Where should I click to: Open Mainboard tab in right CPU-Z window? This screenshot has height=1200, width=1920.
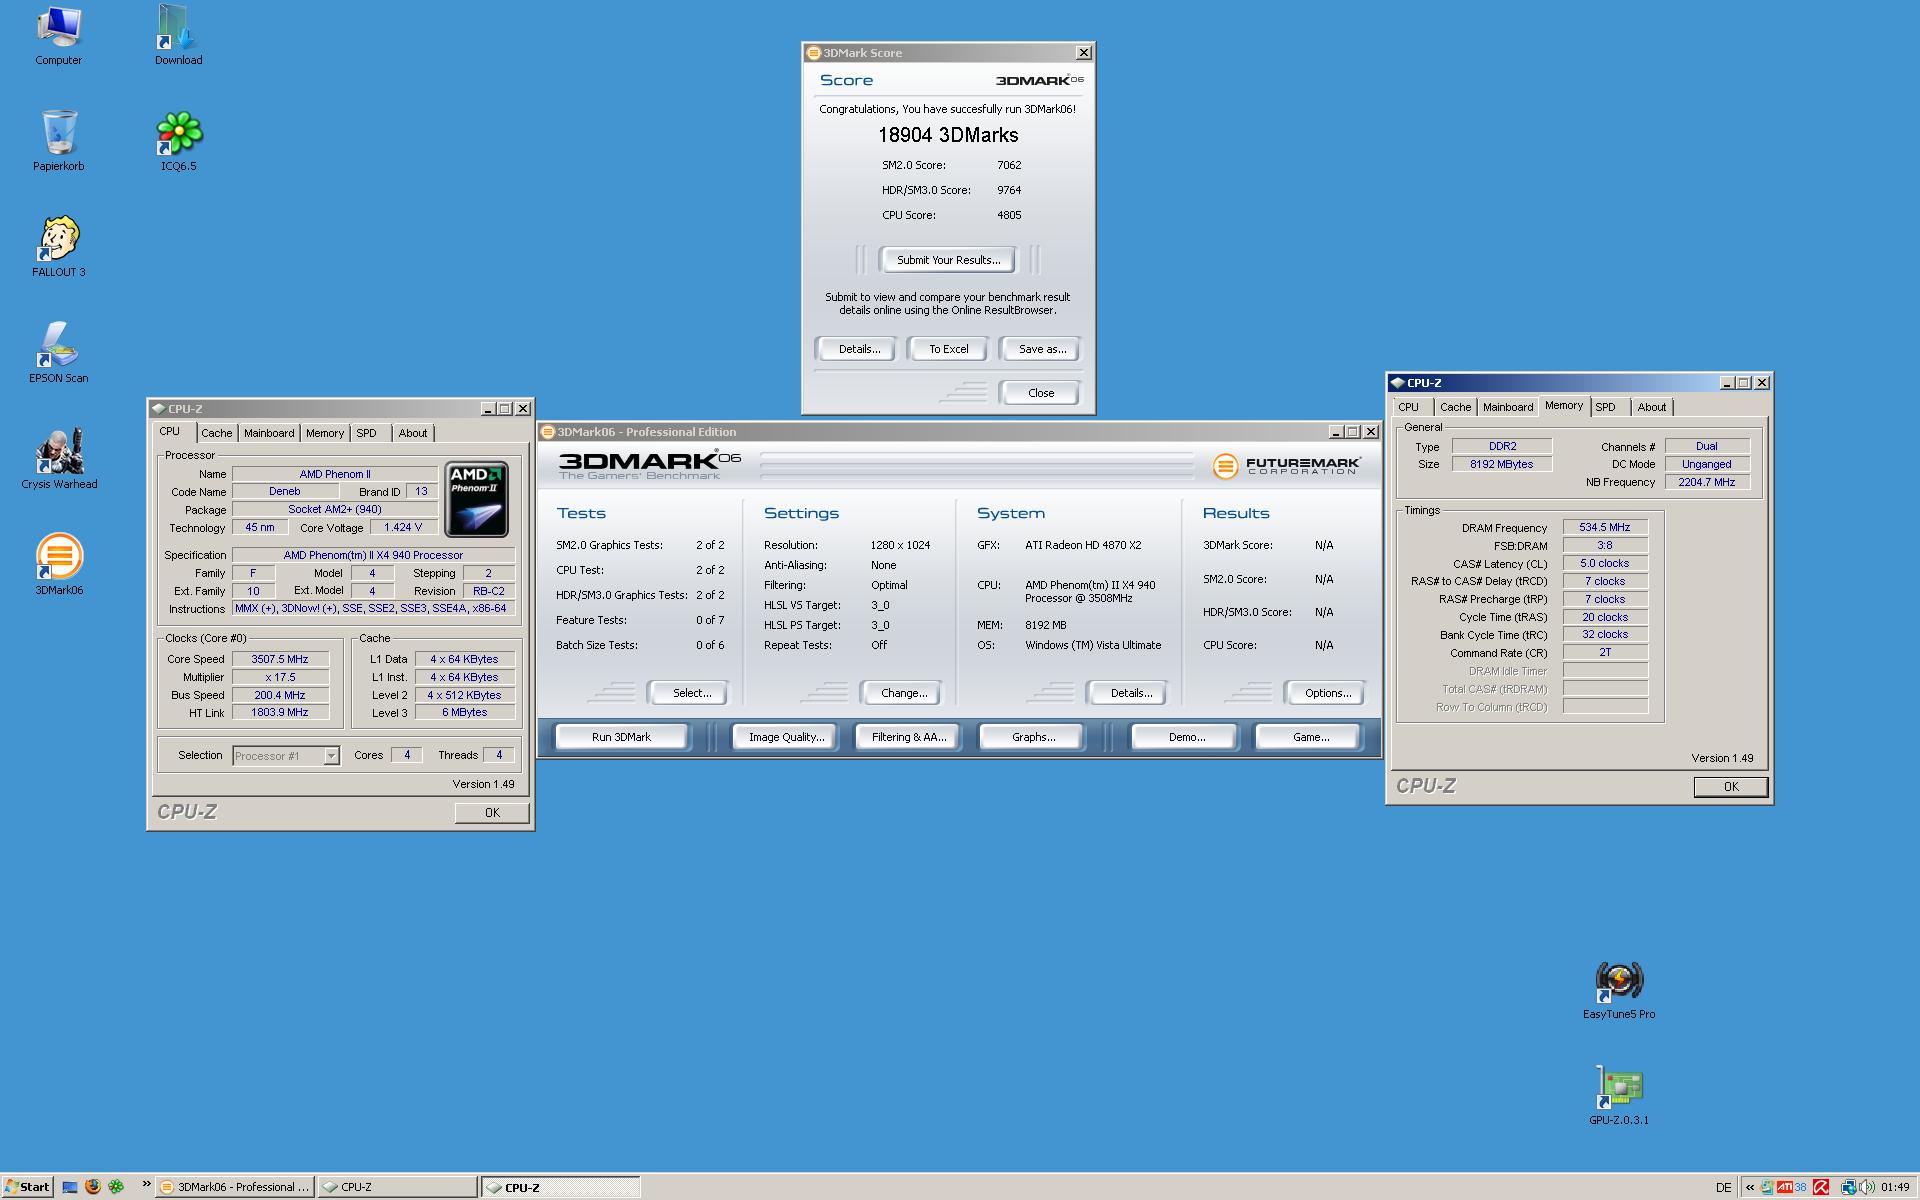[x=1508, y=407]
